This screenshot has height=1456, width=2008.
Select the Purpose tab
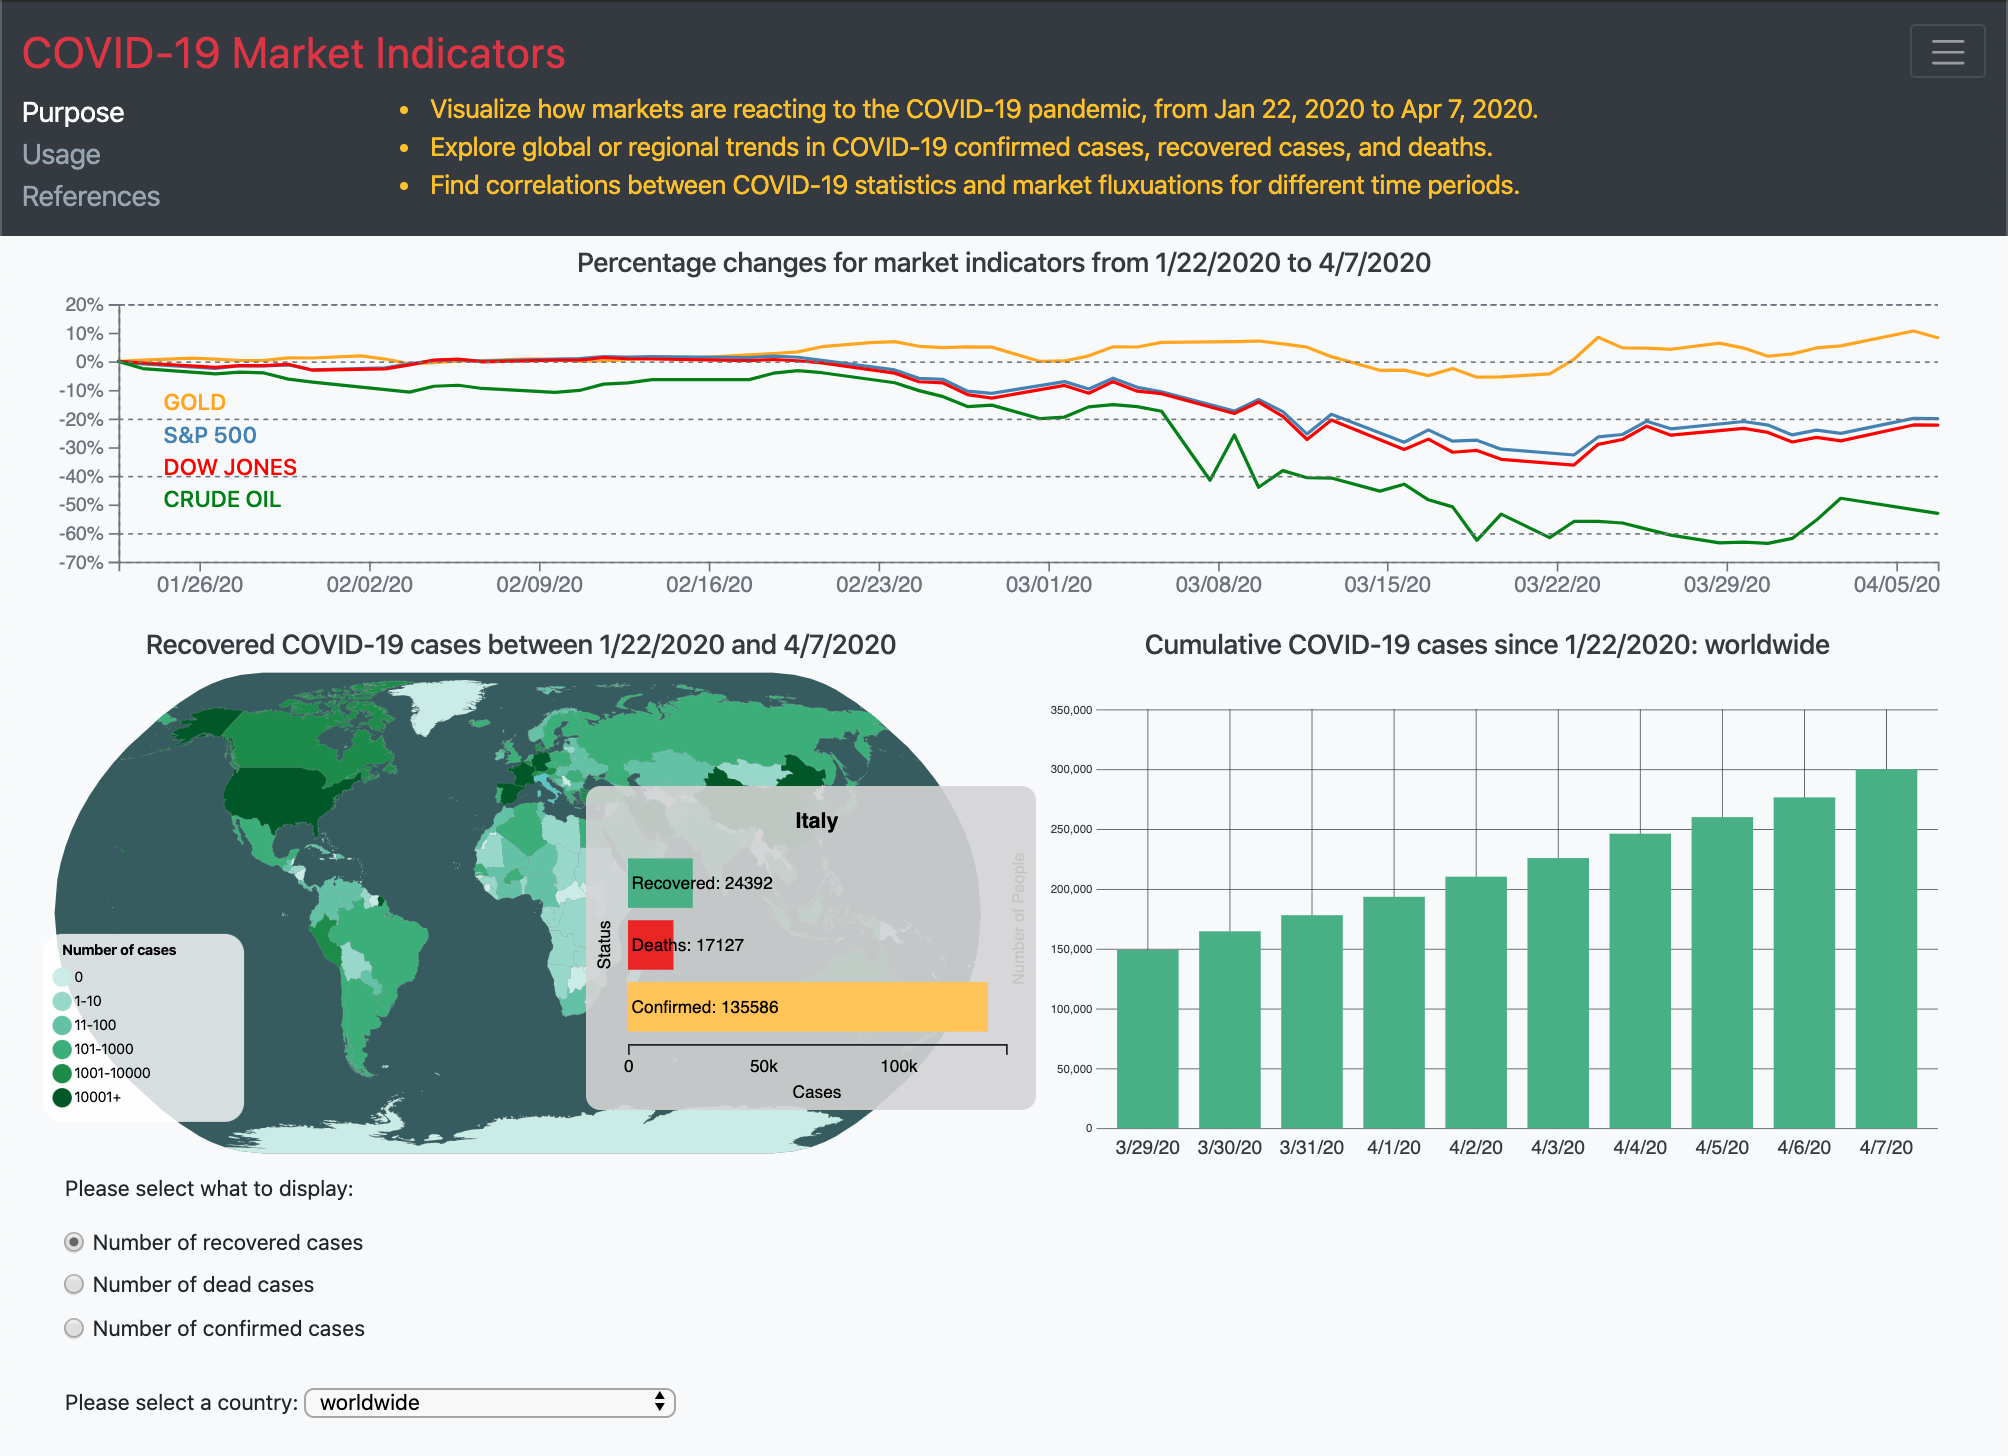pyautogui.click(x=73, y=112)
